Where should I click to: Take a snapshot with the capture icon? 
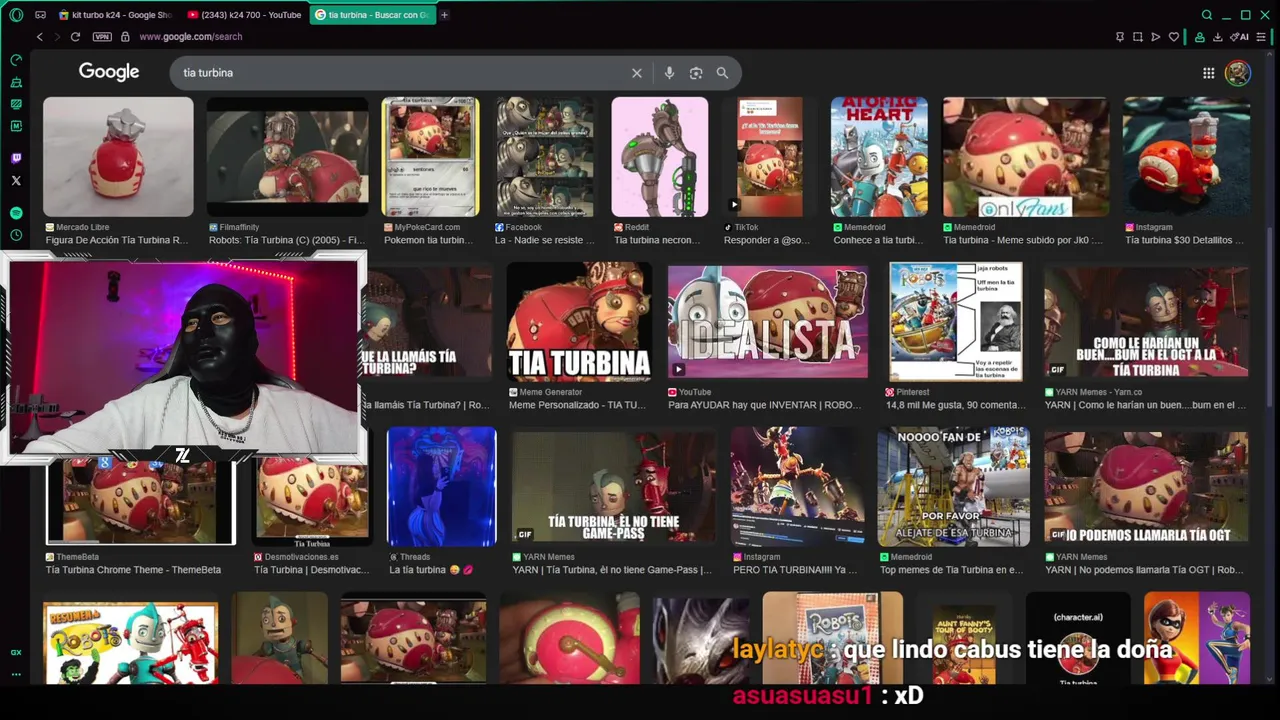[1138, 37]
